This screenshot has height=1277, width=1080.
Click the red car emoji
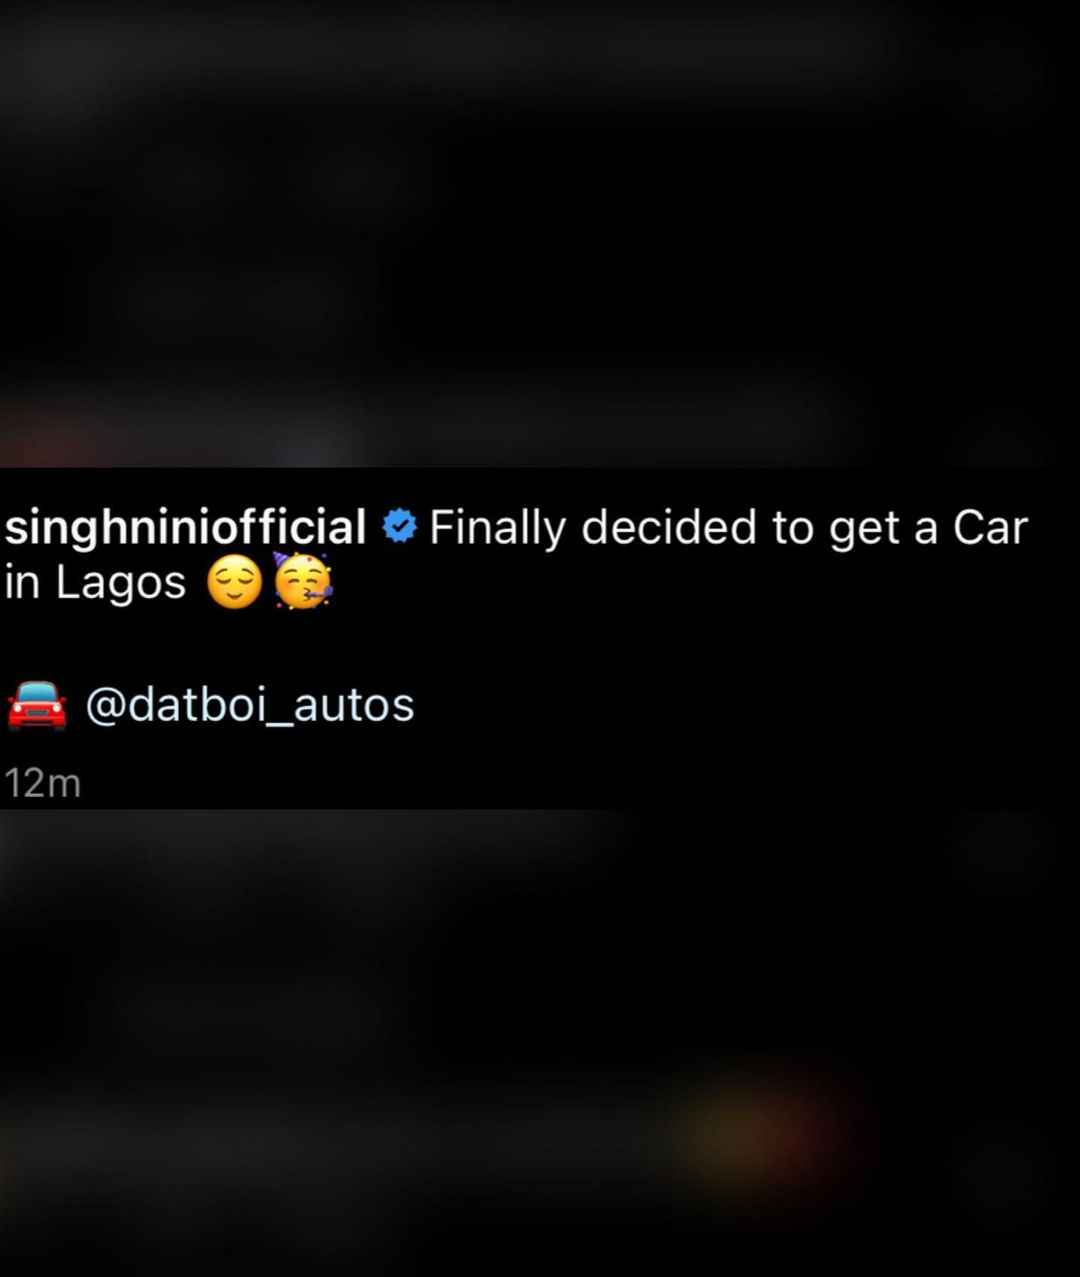click(37, 705)
